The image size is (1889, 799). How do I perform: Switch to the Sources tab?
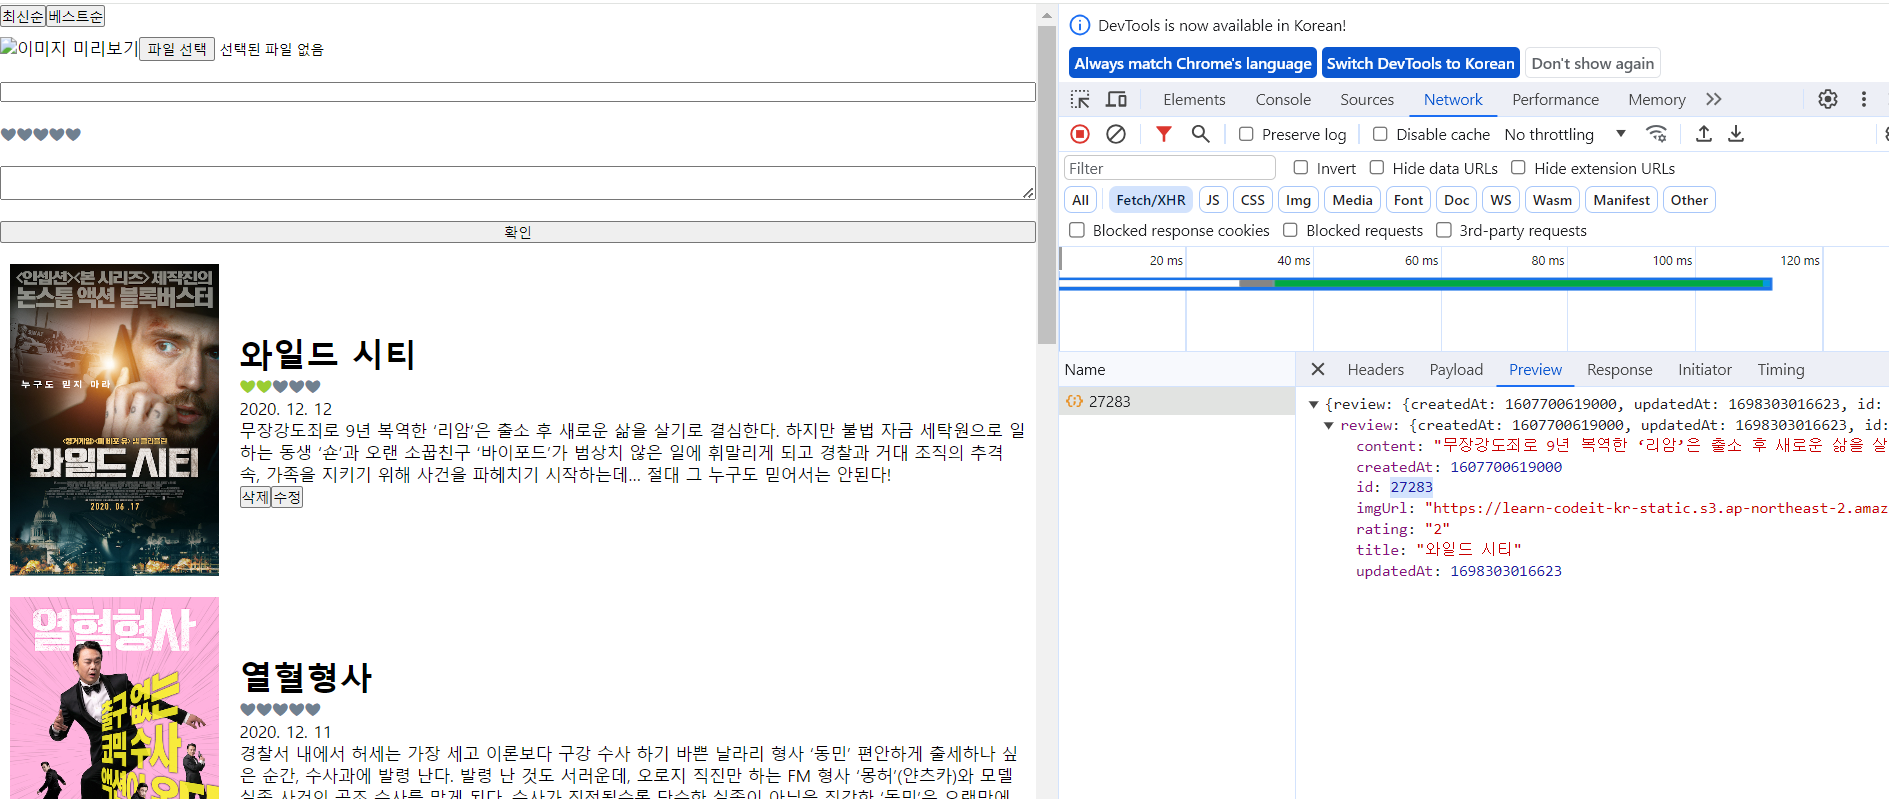pos(1367,99)
